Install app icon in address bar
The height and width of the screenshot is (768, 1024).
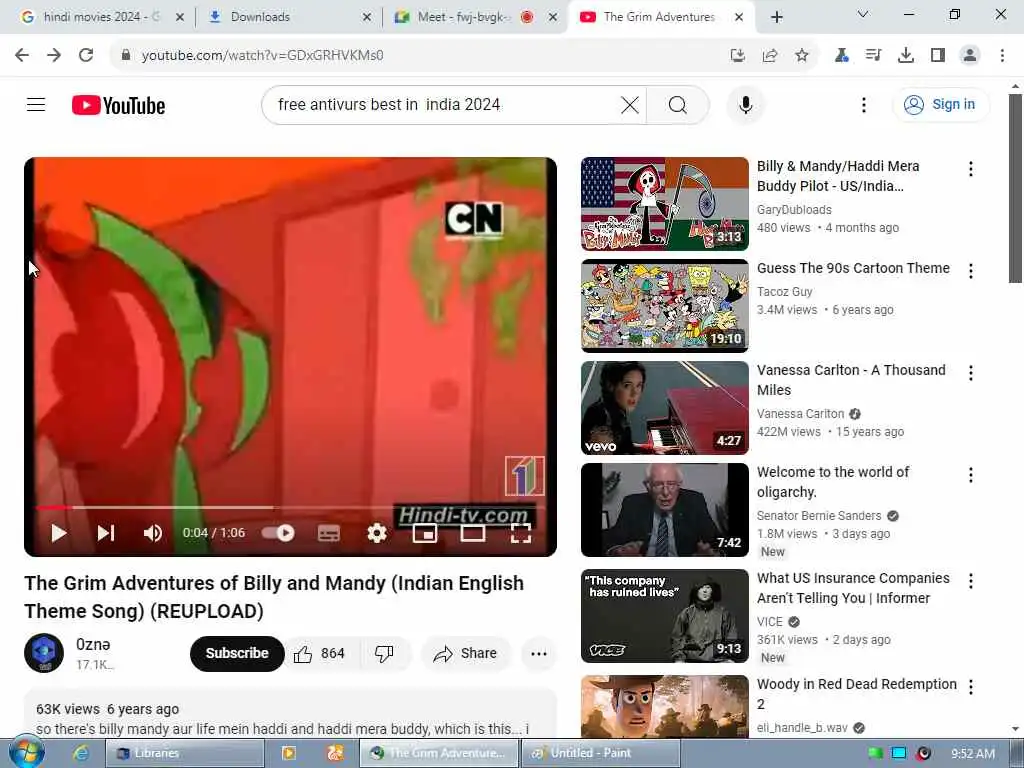737,56
